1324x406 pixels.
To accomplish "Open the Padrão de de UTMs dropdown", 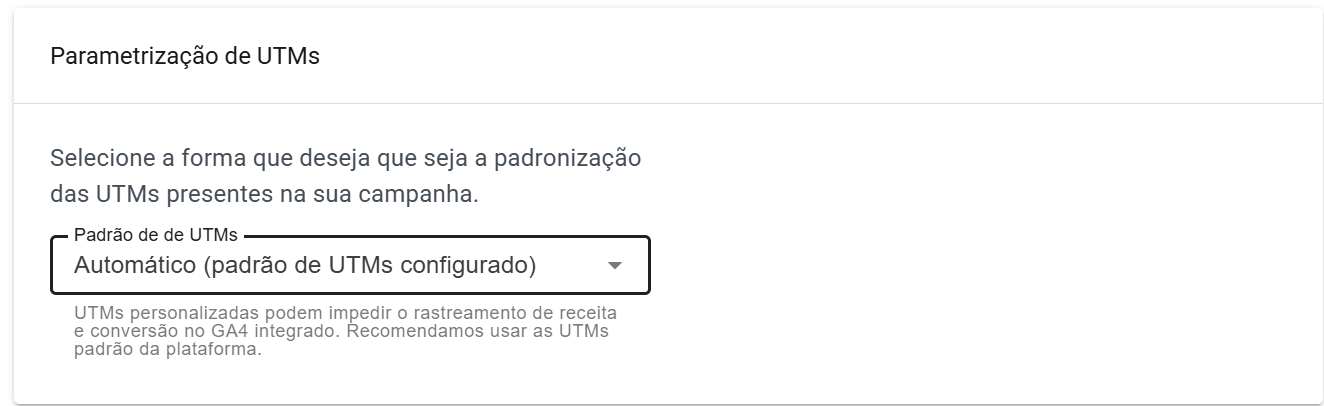I will [350, 266].
